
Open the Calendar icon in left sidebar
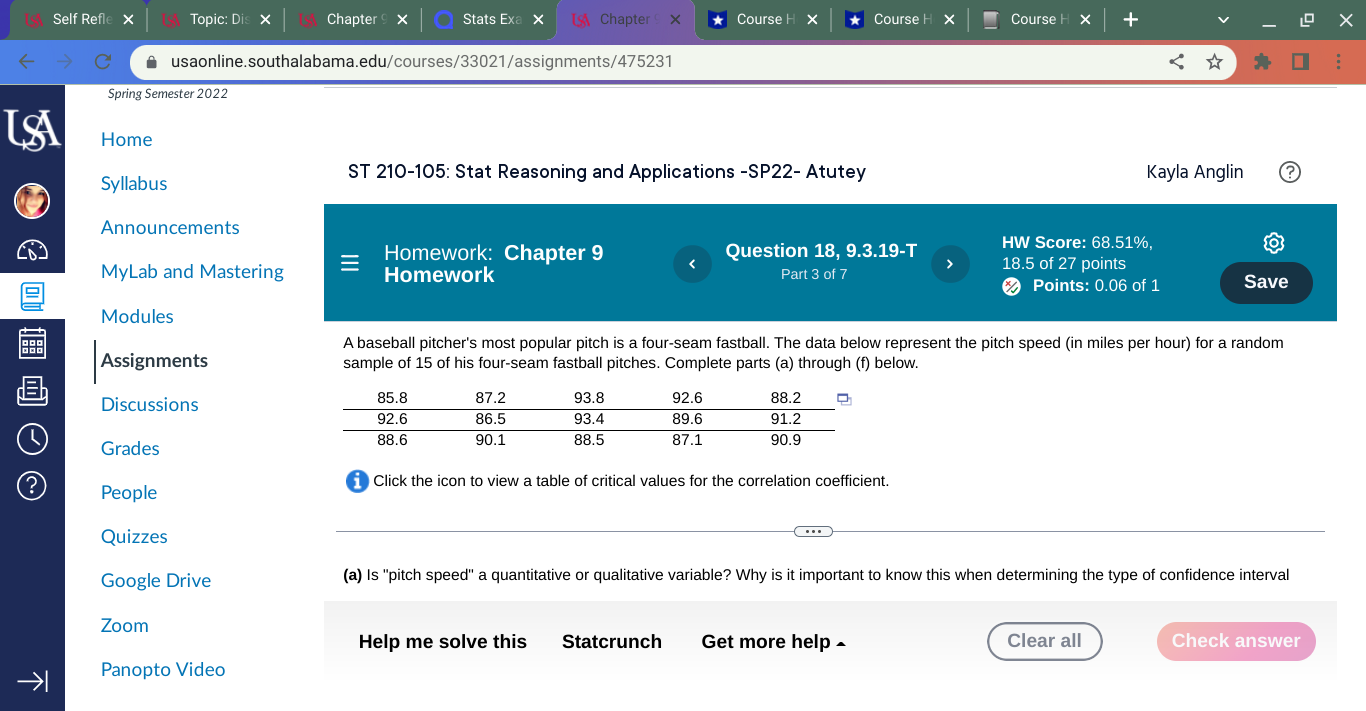click(32, 342)
